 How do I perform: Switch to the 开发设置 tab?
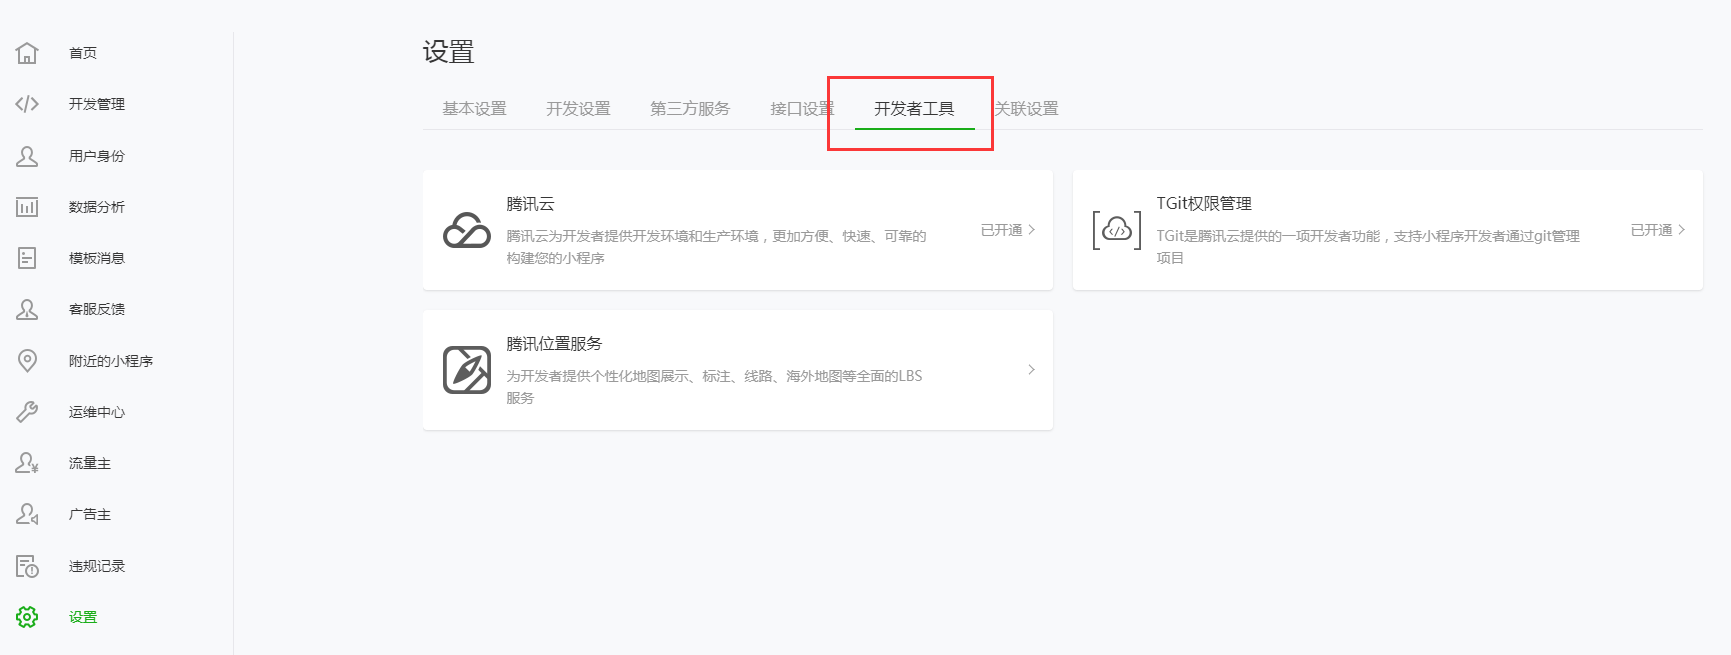(578, 108)
